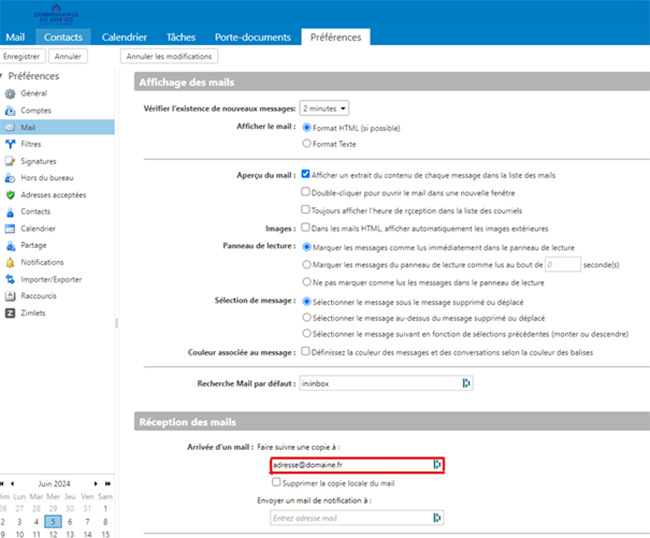Screen dimensions: 650x538
Task: Open the Notifications icon in sidebar
Action: click(x=10, y=262)
